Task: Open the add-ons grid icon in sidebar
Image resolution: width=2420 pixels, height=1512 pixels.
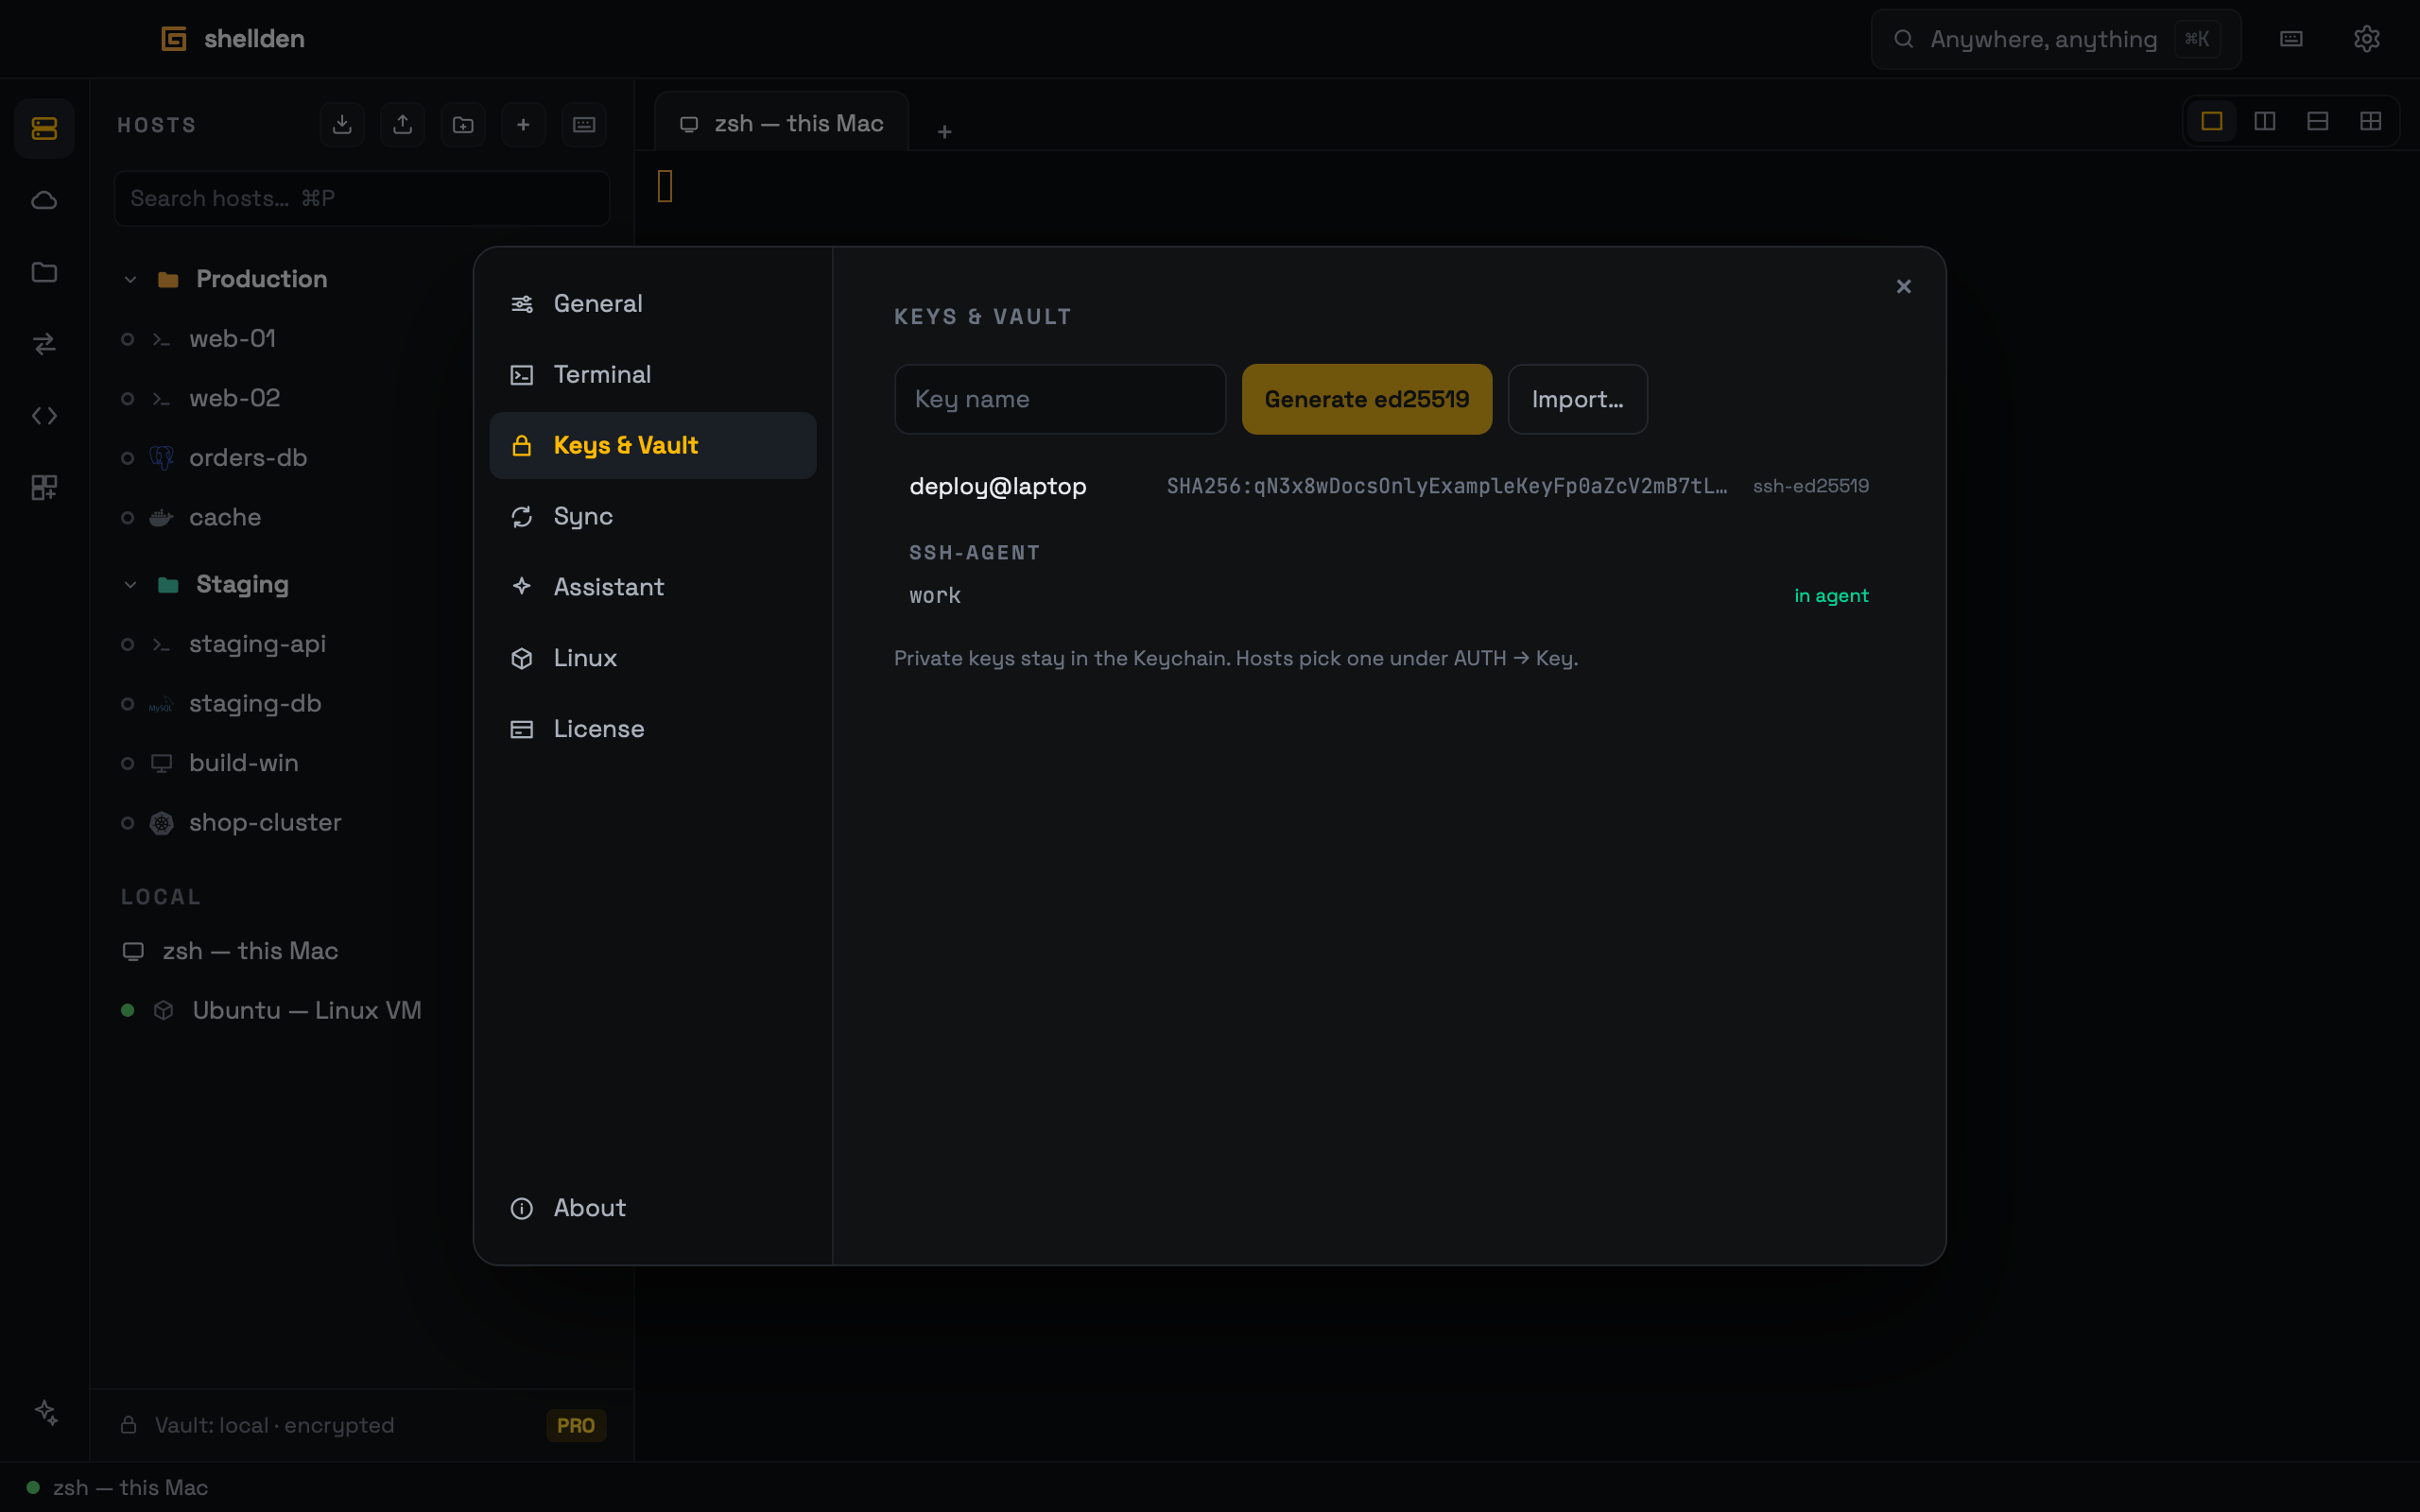Action: pyautogui.click(x=44, y=488)
